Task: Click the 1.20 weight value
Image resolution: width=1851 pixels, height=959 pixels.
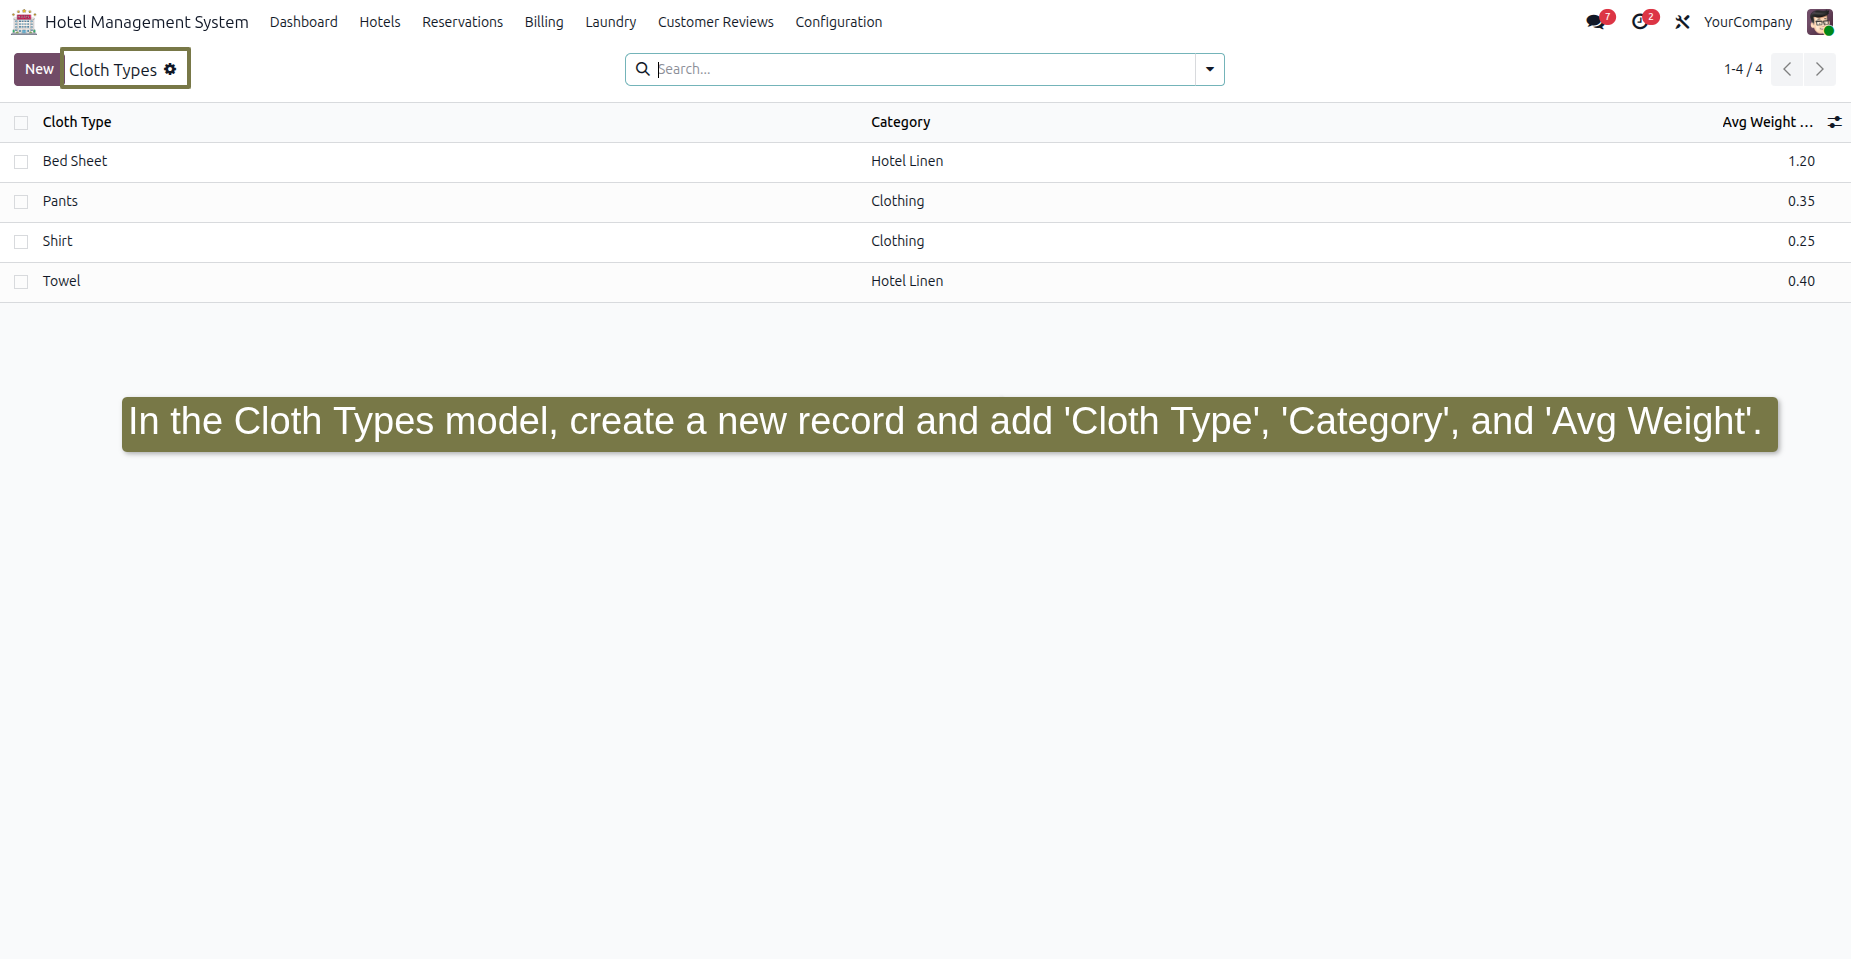Action: coord(1801,161)
